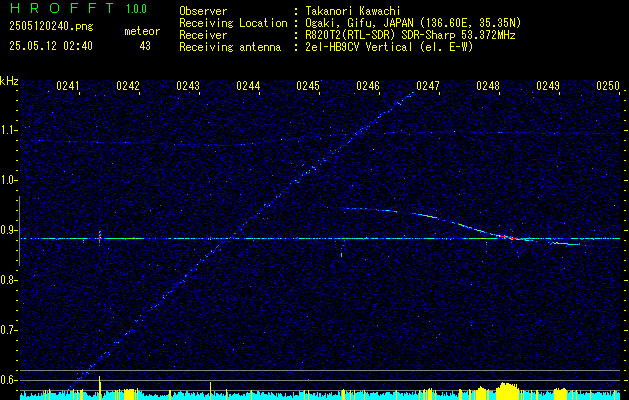The height and width of the screenshot is (400, 629).
Task: Click time axis marker 0241
Action: coord(68,85)
